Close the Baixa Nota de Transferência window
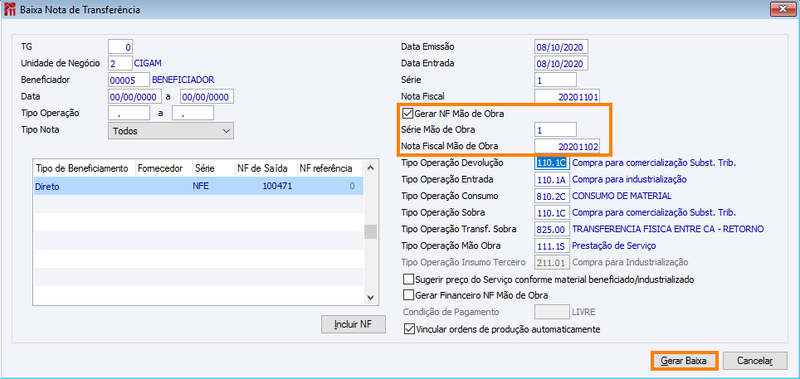This screenshot has height=379, width=800. (x=782, y=8)
